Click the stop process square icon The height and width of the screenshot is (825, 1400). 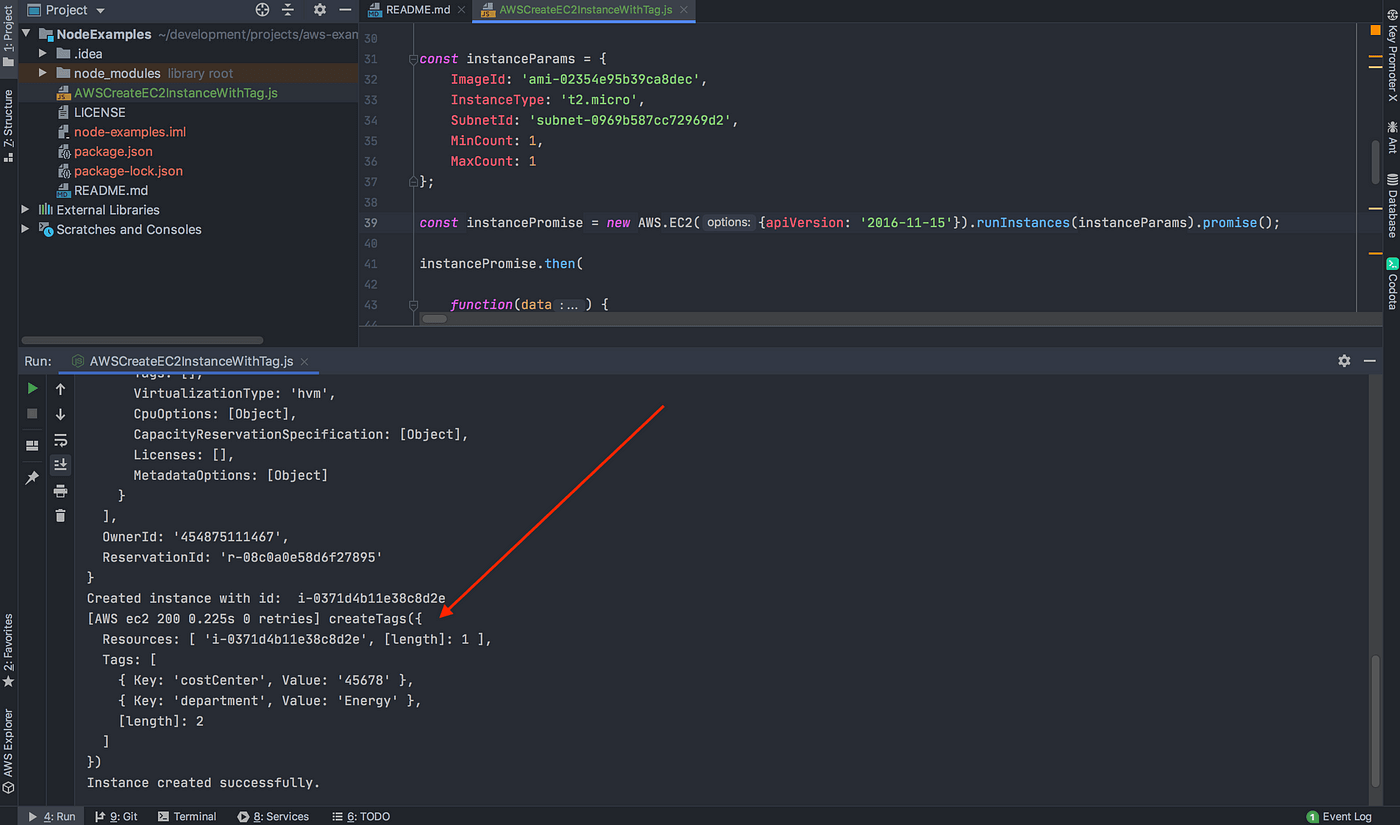pyautogui.click(x=32, y=413)
